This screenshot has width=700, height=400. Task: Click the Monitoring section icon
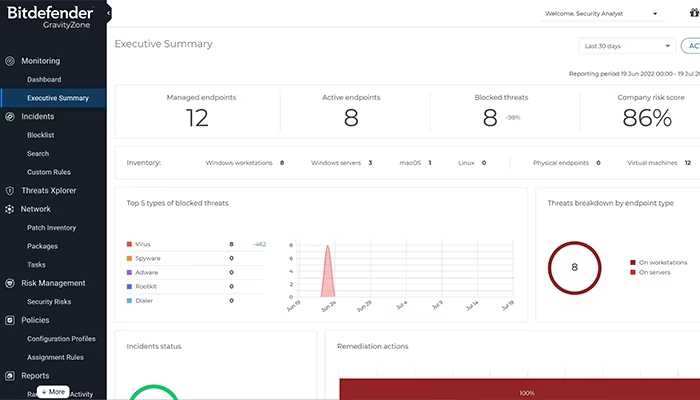(x=10, y=61)
